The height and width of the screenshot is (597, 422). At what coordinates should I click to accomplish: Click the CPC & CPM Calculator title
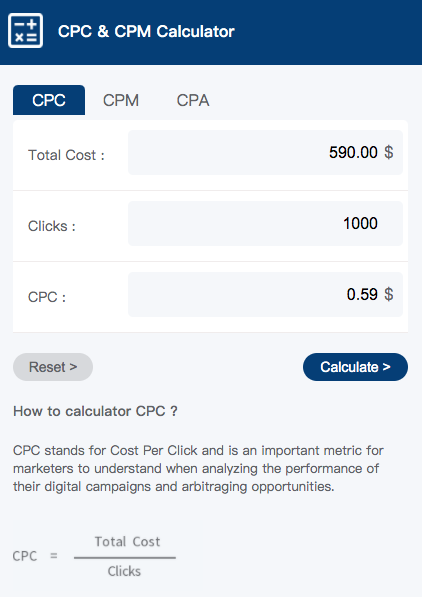tap(146, 31)
